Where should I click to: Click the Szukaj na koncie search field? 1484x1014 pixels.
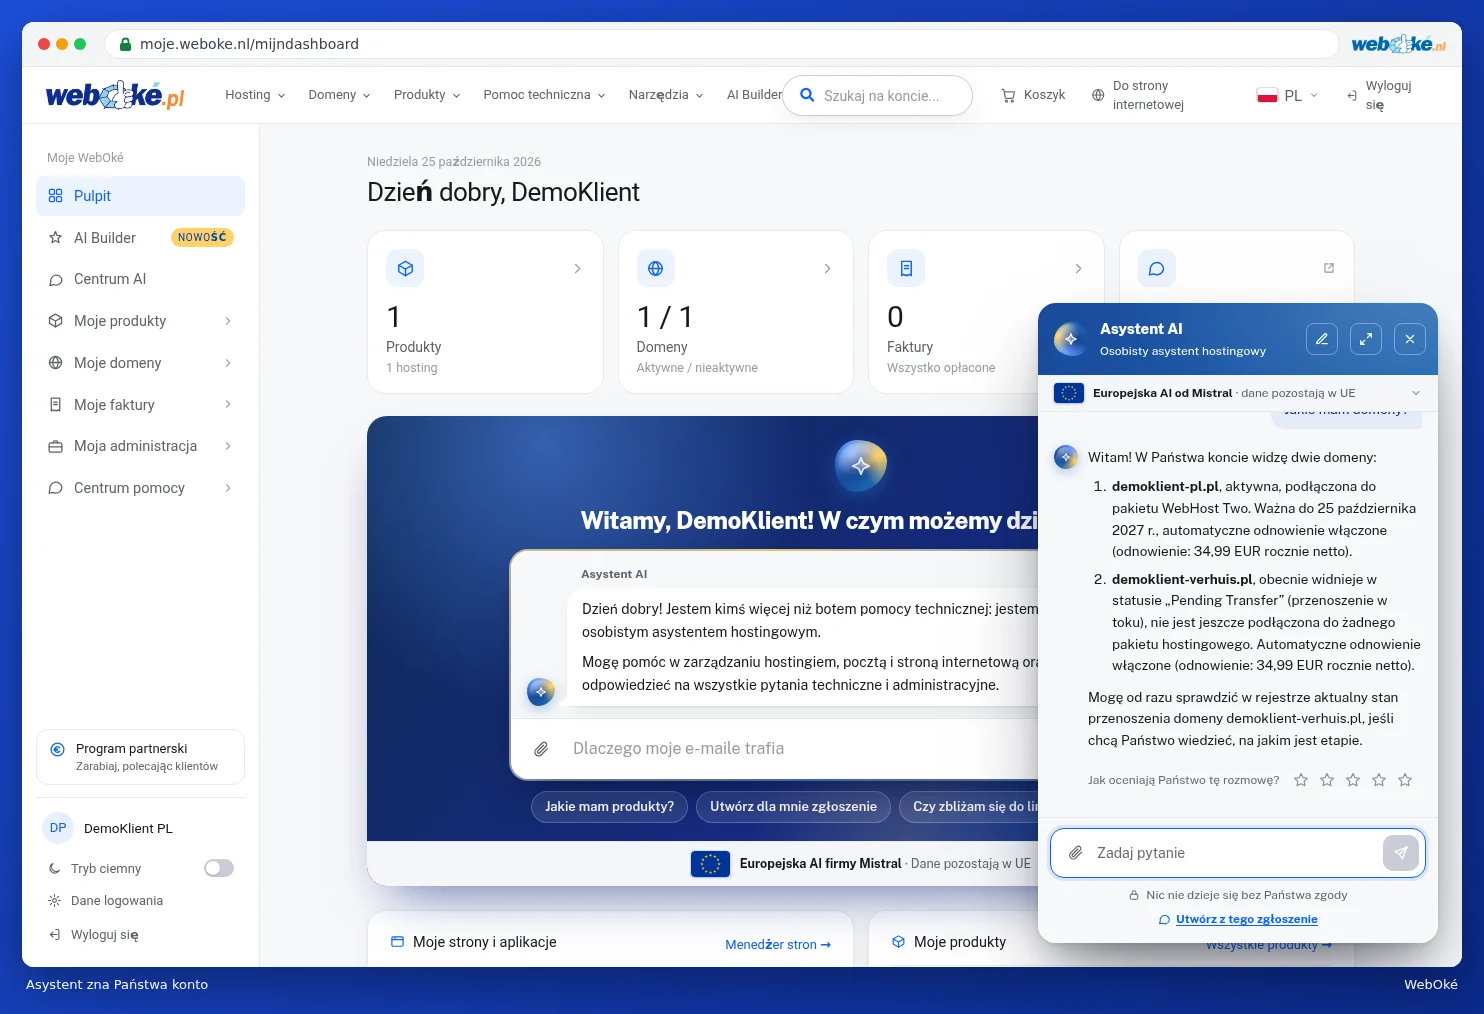point(877,96)
